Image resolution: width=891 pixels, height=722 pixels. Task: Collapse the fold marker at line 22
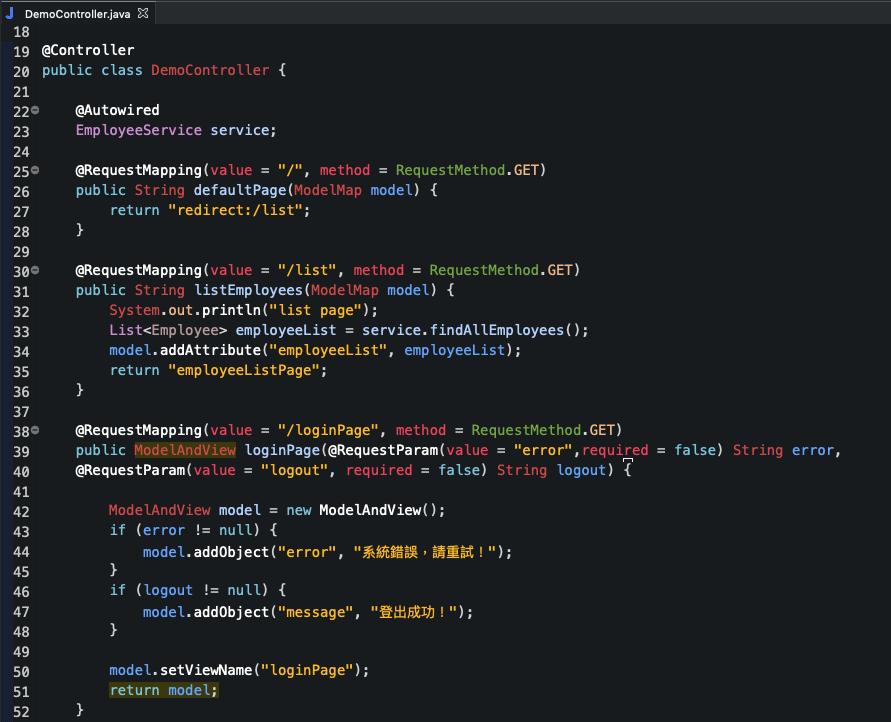[x=35, y=110]
